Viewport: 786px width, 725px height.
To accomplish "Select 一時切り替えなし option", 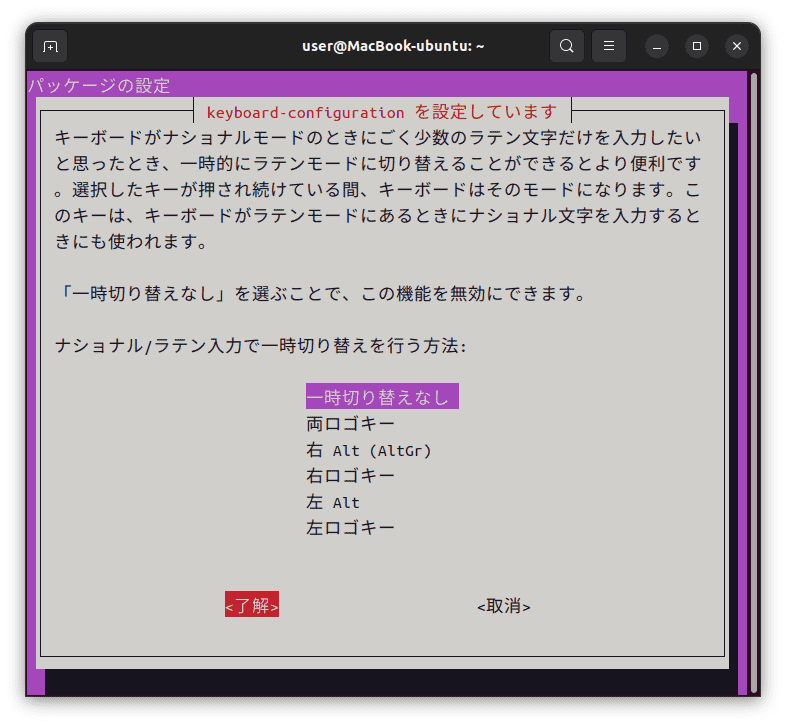I will (x=382, y=397).
